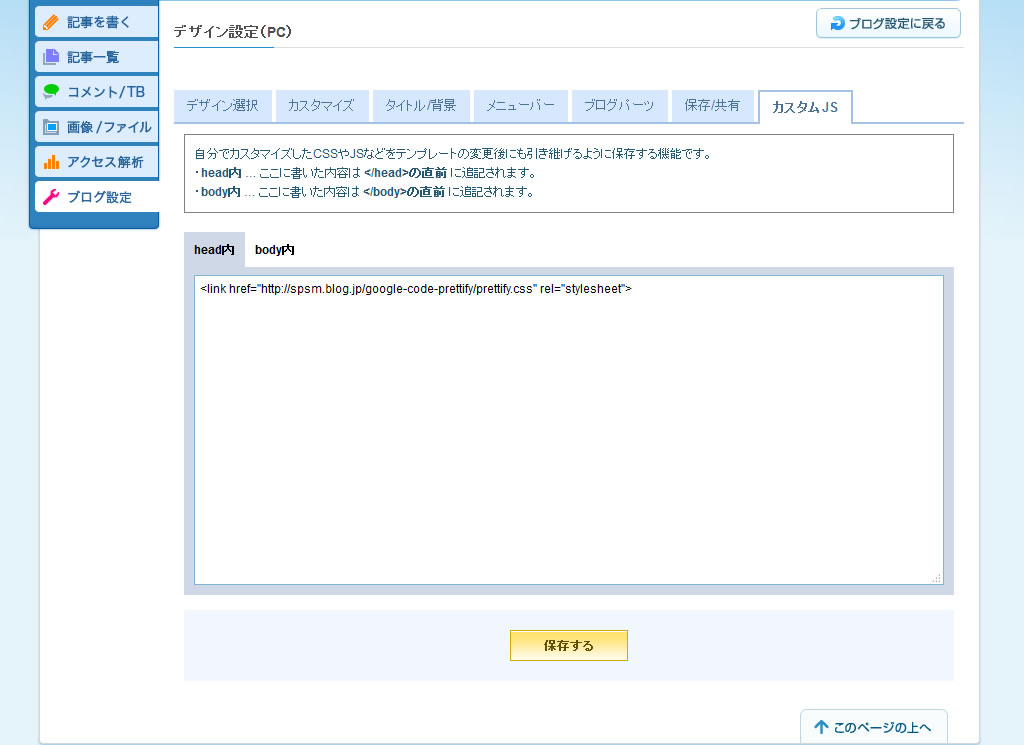Screen dimensions: 1024x745
Task: Open アクセス解析 in the sidebar
Action: pyautogui.click(x=97, y=161)
